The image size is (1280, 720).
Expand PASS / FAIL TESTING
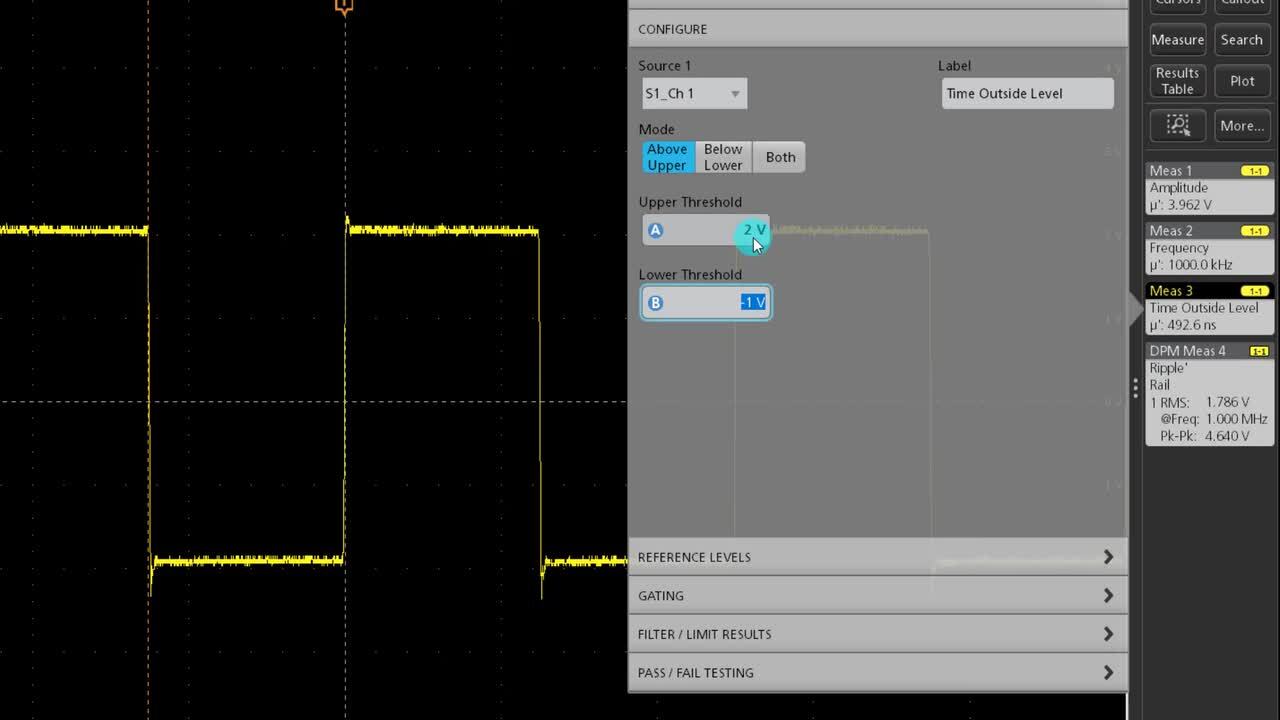(x=877, y=672)
